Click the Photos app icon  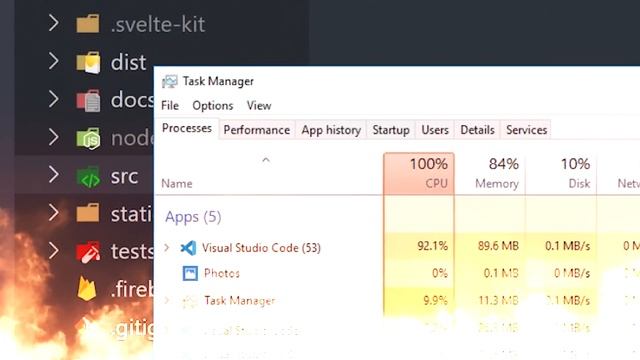(190, 273)
